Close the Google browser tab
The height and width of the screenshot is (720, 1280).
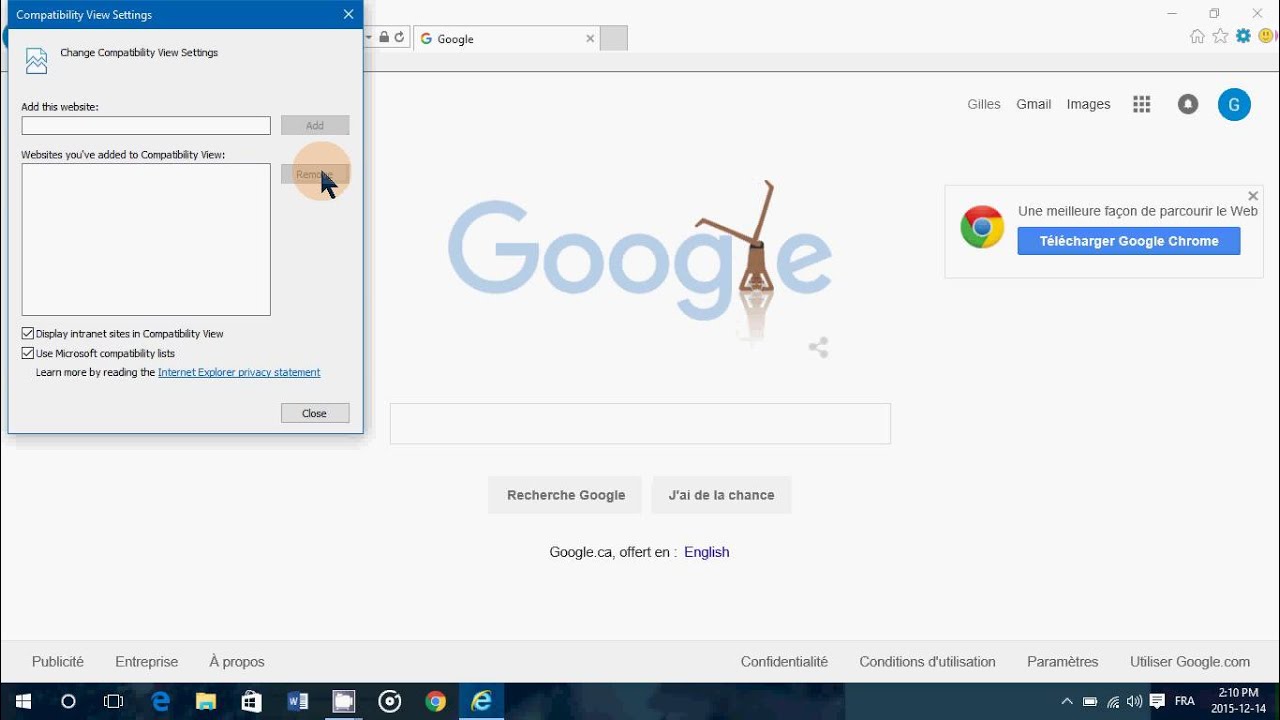click(590, 39)
